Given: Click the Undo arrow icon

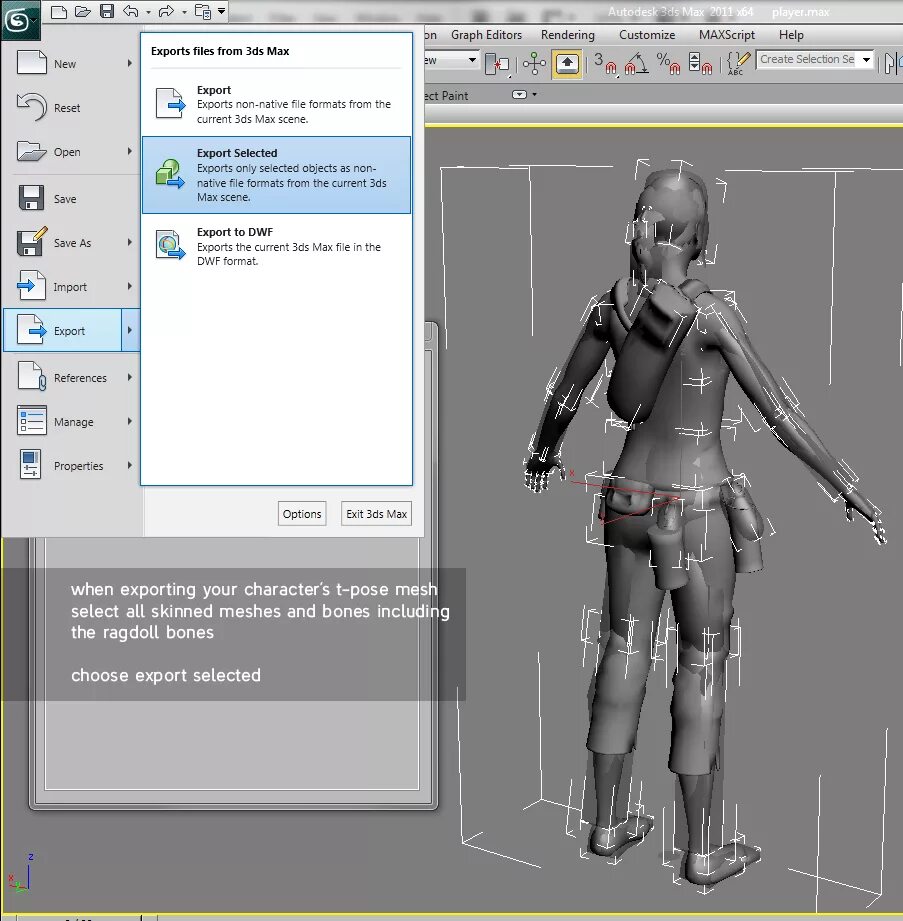Looking at the screenshot, I should [130, 11].
